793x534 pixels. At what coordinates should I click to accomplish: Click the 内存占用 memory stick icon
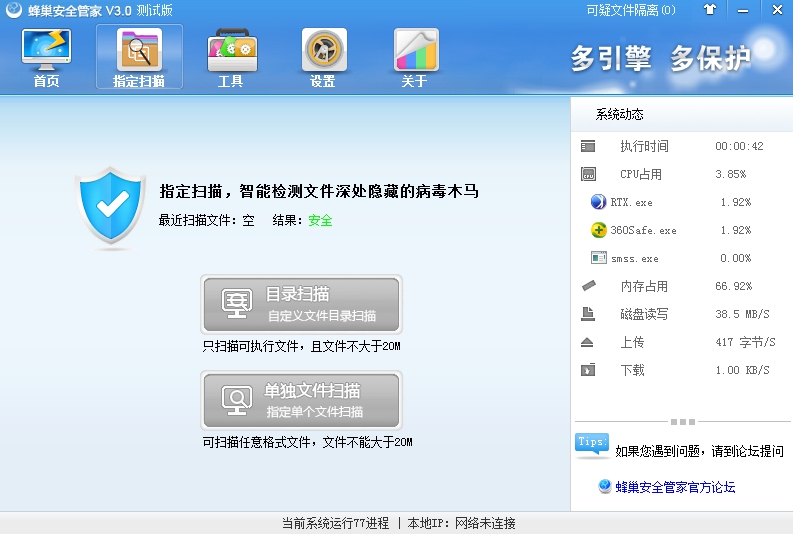point(589,286)
